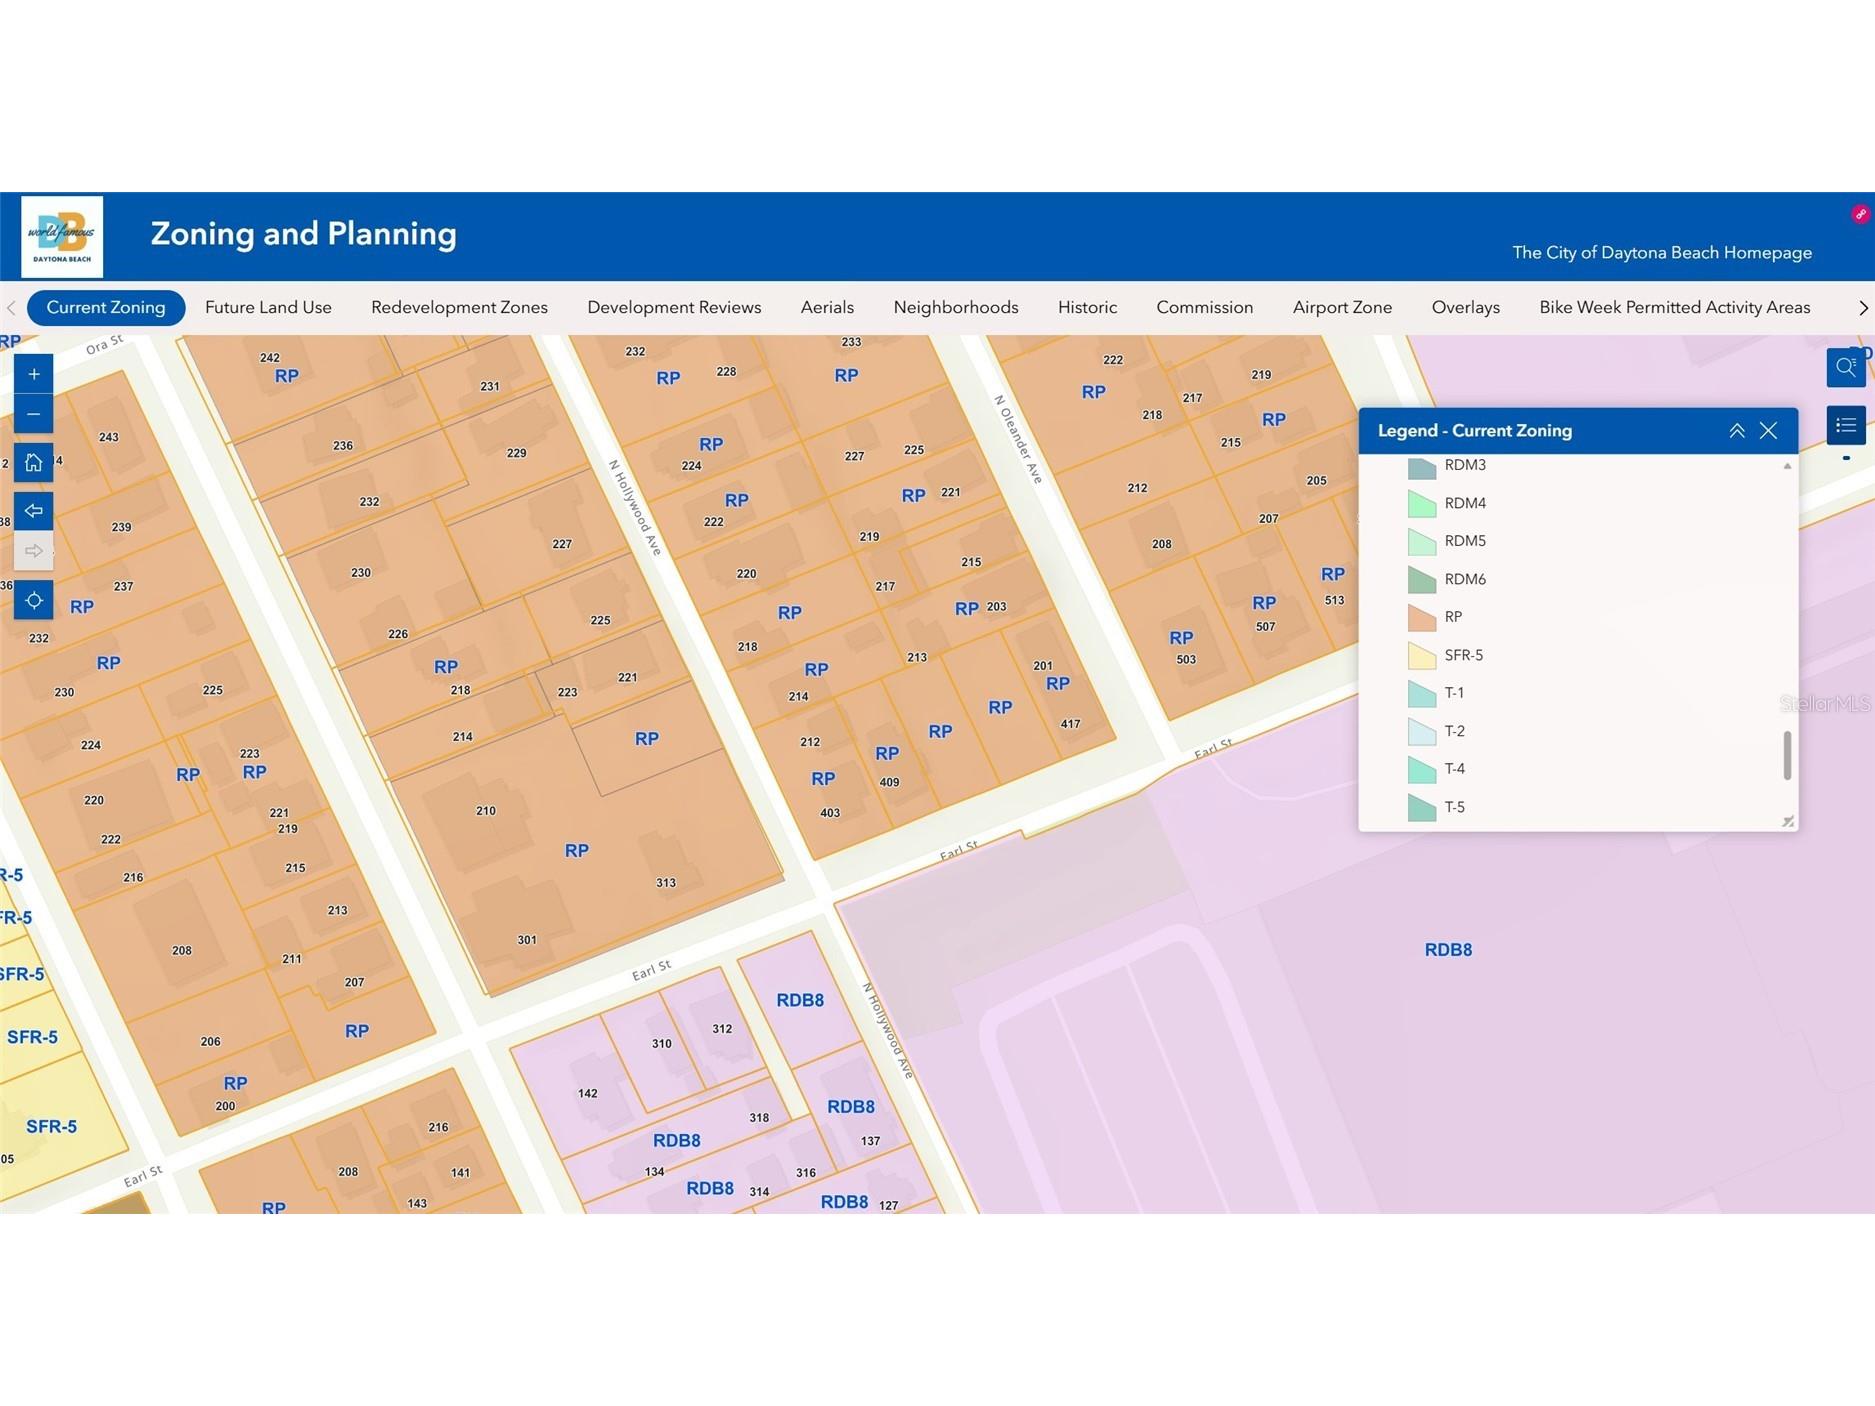This screenshot has height=1406, width=1875.
Task: Zoom out with the minus button
Action: click(33, 414)
